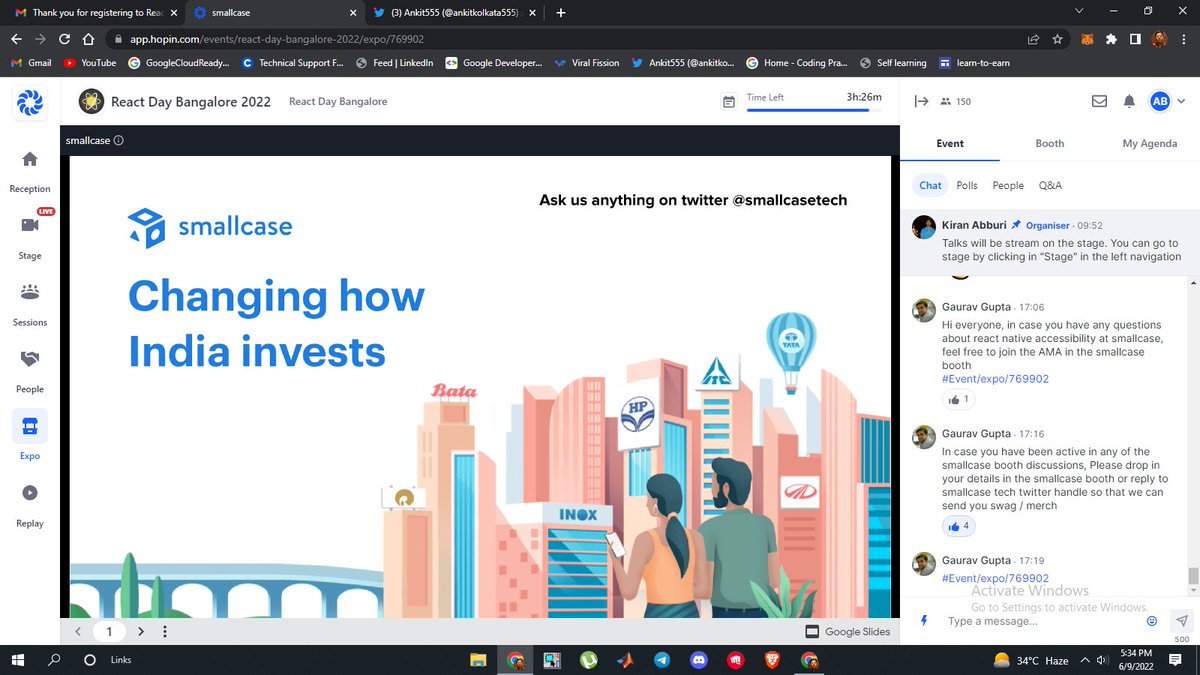Expand the profile dropdown chevron
Image resolution: width=1200 pixels, height=675 pixels.
[x=1181, y=101]
